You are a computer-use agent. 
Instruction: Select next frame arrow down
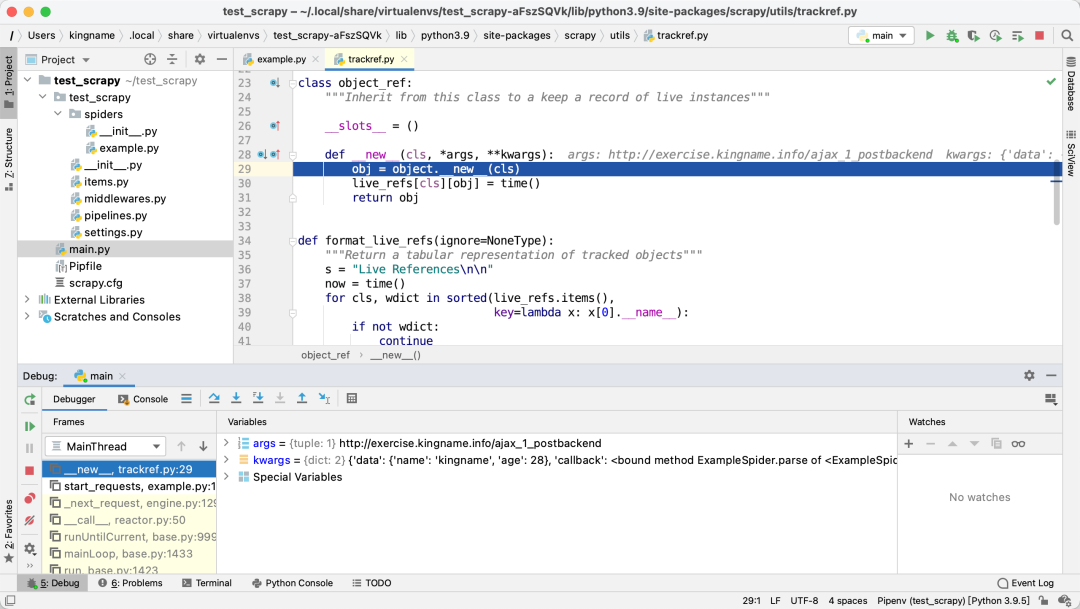(x=203, y=446)
